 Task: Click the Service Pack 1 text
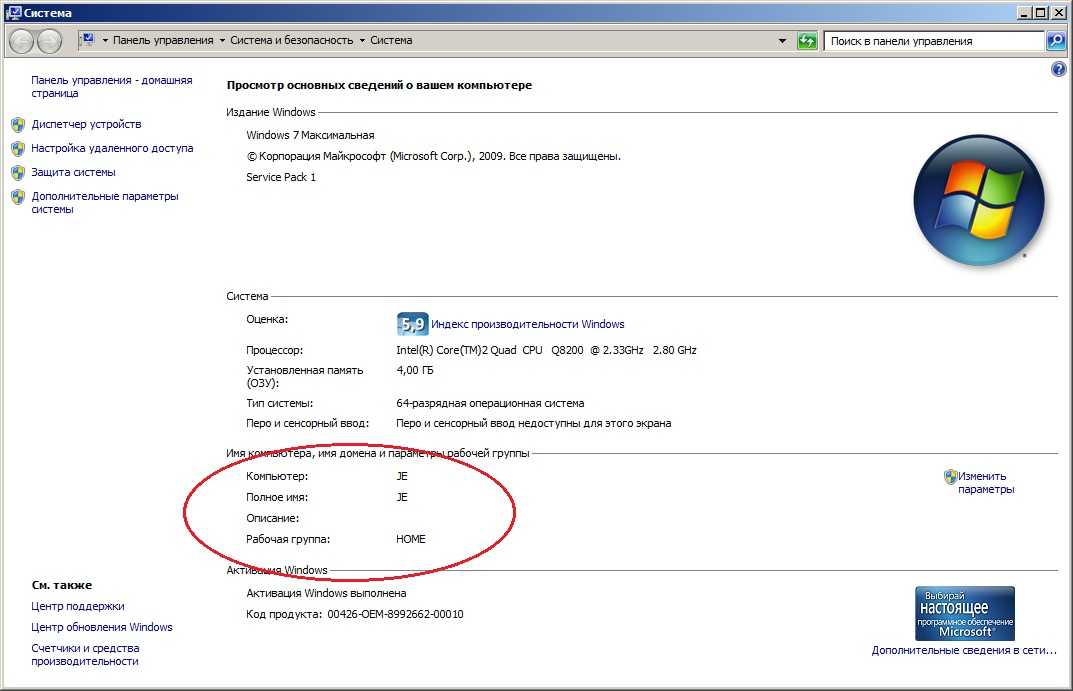tap(281, 177)
